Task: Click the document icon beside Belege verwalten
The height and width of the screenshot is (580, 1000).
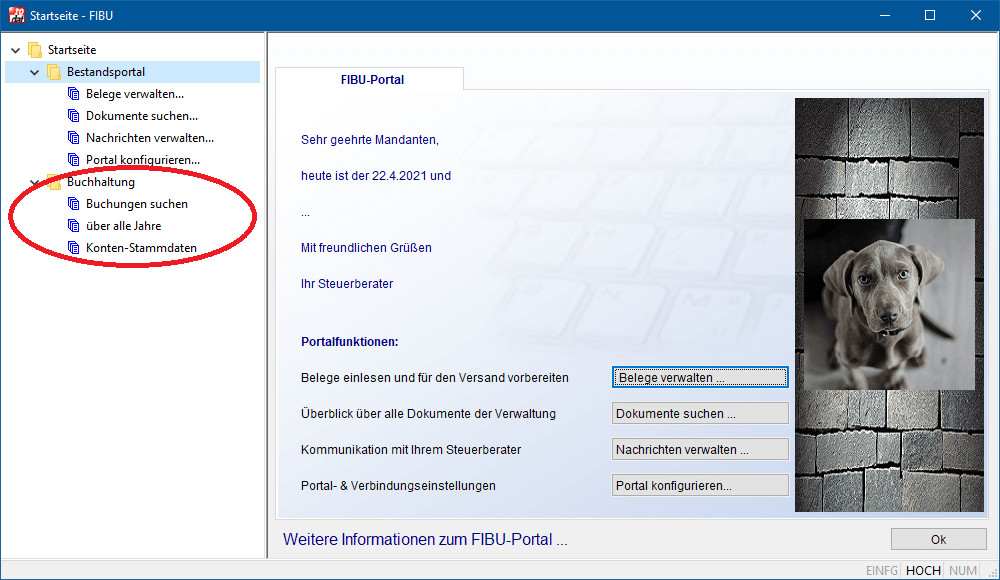Action: point(73,94)
